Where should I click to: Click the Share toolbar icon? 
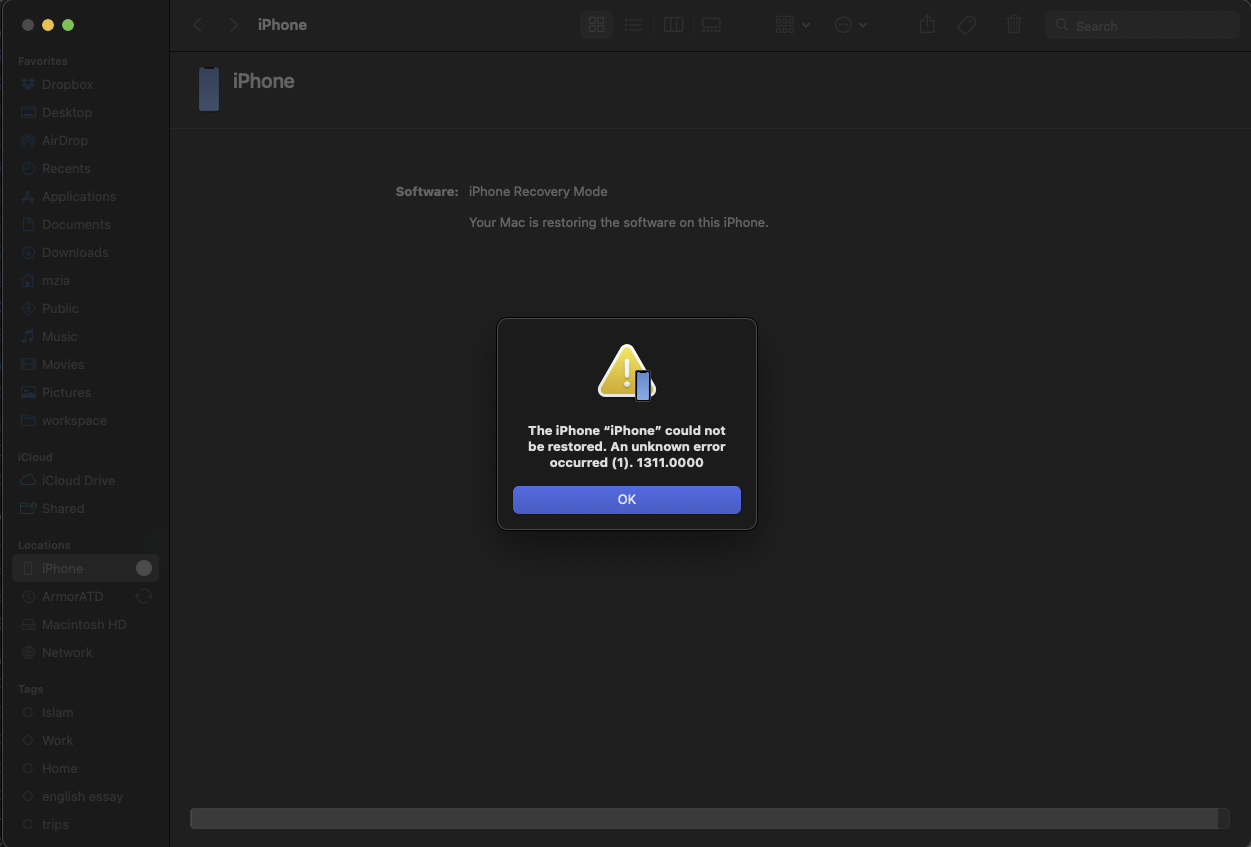pyautogui.click(x=927, y=25)
